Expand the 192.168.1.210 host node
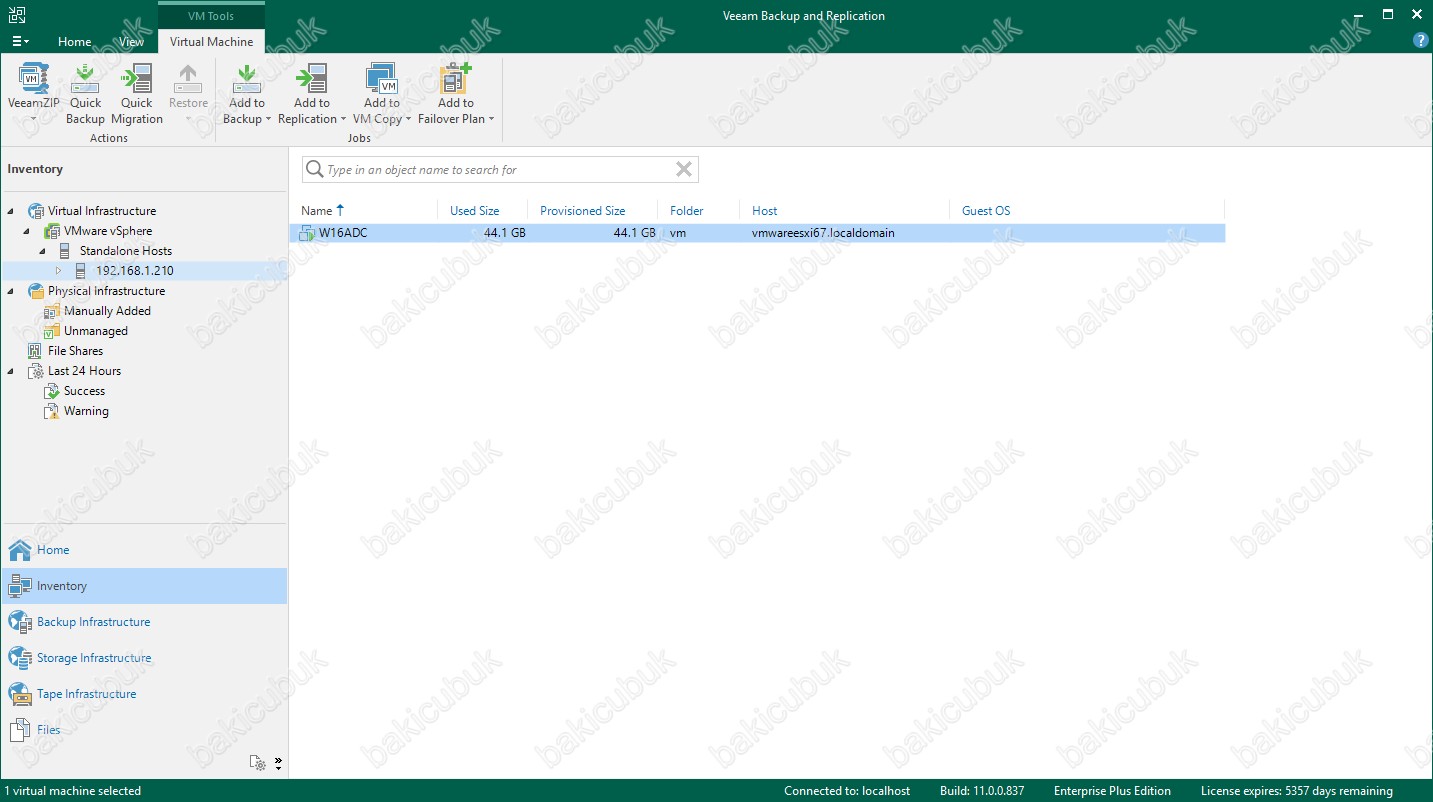 tap(58, 271)
